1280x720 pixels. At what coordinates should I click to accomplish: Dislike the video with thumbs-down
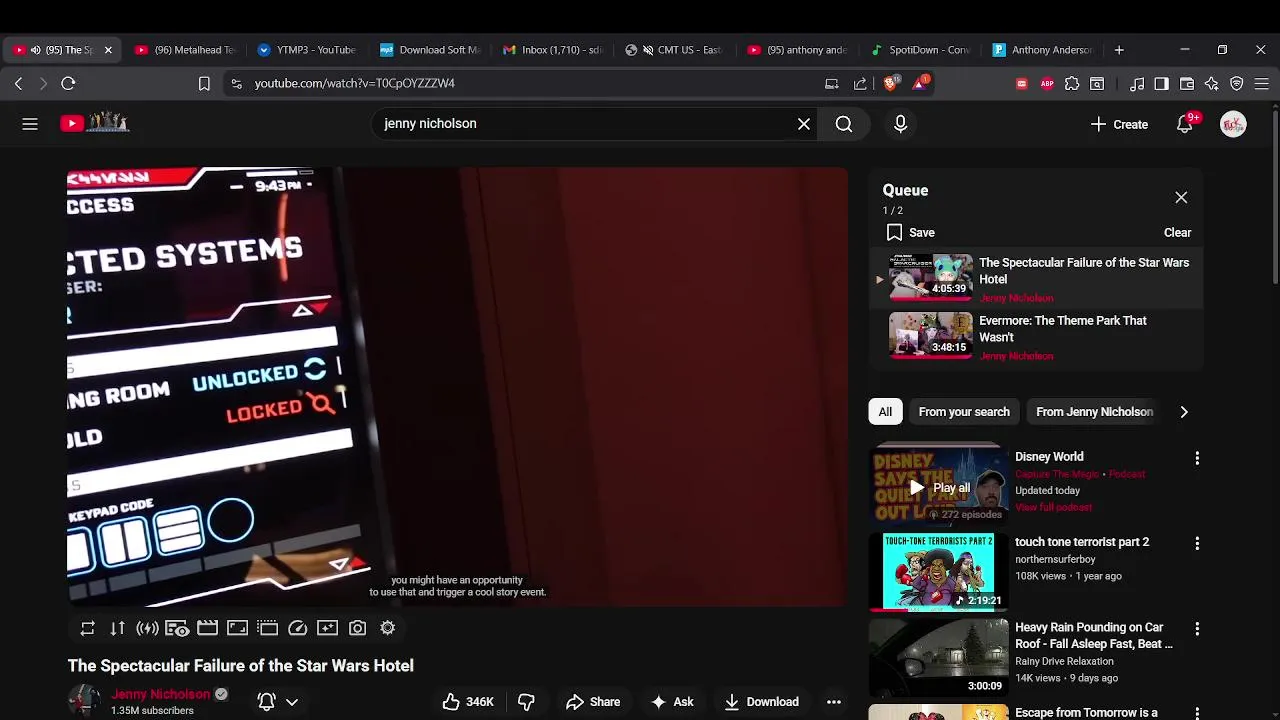tap(526, 702)
